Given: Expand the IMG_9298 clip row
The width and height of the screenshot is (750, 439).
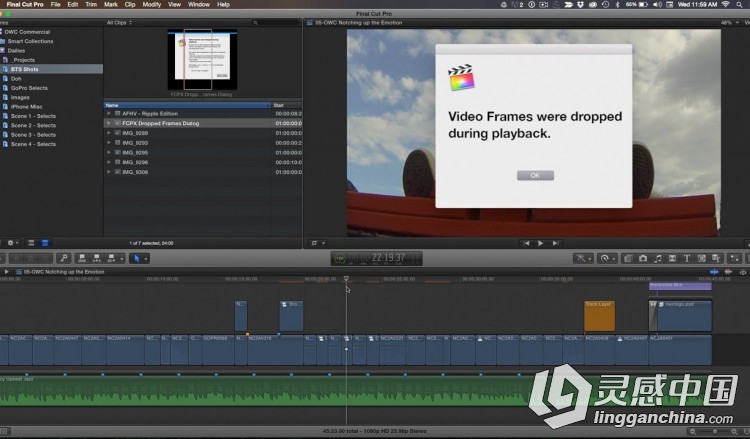Looking at the screenshot, I should 109,162.
